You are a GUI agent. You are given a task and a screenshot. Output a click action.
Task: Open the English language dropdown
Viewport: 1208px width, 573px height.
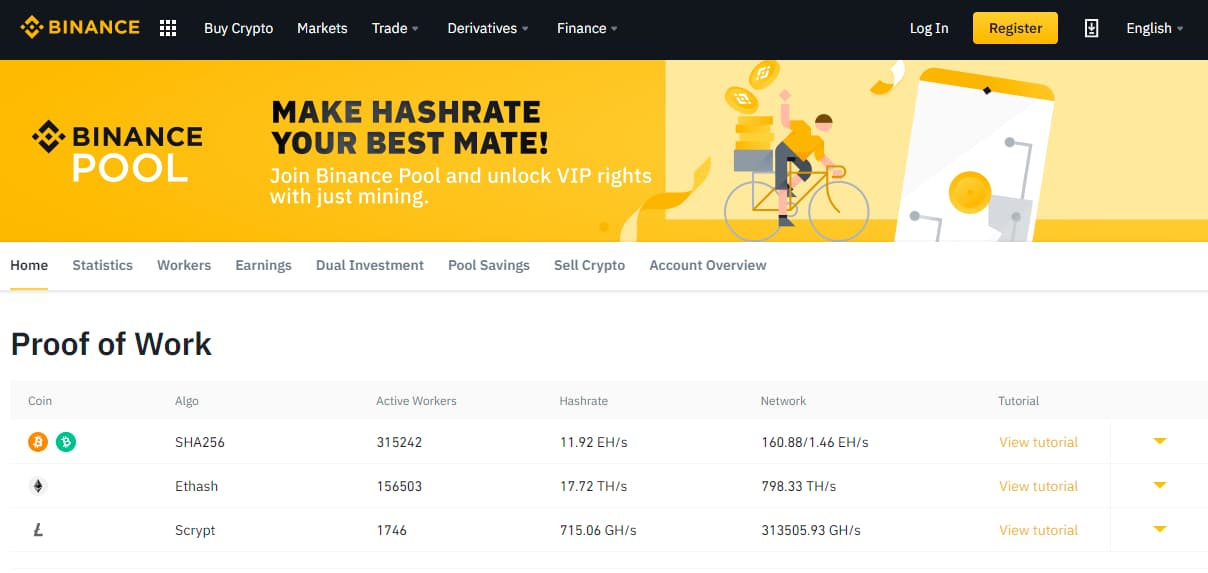pyautogui.click(x=1155, y=28)
